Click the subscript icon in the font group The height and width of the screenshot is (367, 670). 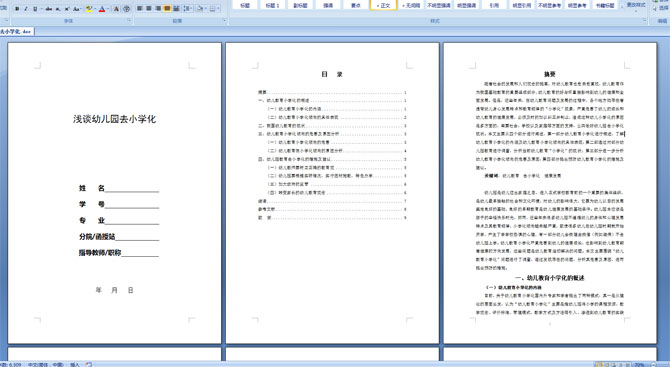(x=58, y=9)
